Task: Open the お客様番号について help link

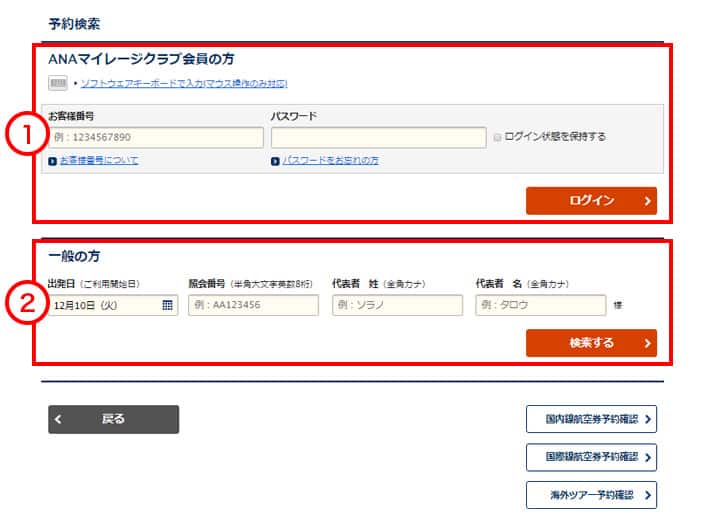Action: pos(98,160)
